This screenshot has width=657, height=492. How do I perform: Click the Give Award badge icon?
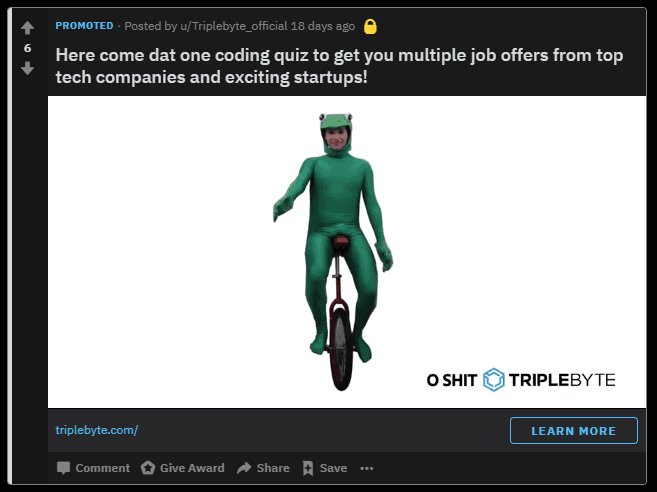pyautogui.click(x=147, y=468)
